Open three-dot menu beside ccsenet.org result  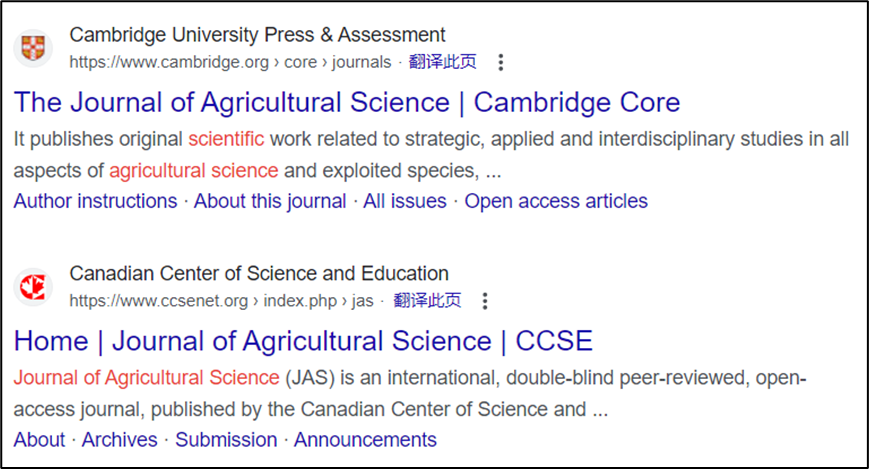pos(485,301)
